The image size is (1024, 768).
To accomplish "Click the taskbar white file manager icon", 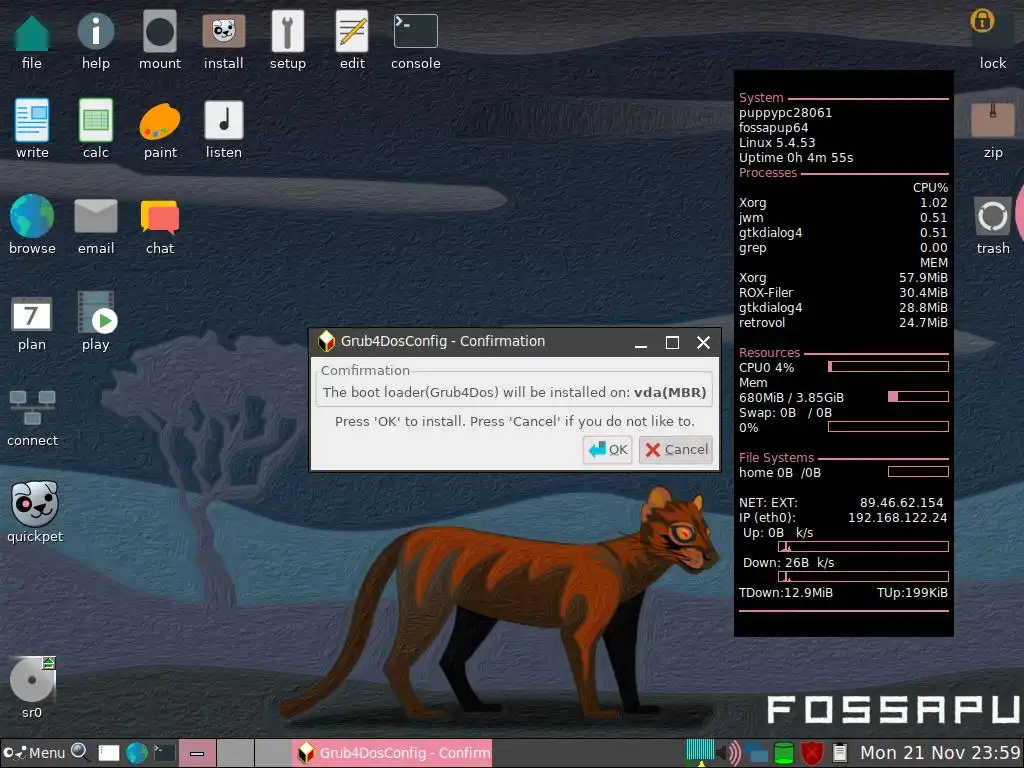I will click(x=108, y=753).
